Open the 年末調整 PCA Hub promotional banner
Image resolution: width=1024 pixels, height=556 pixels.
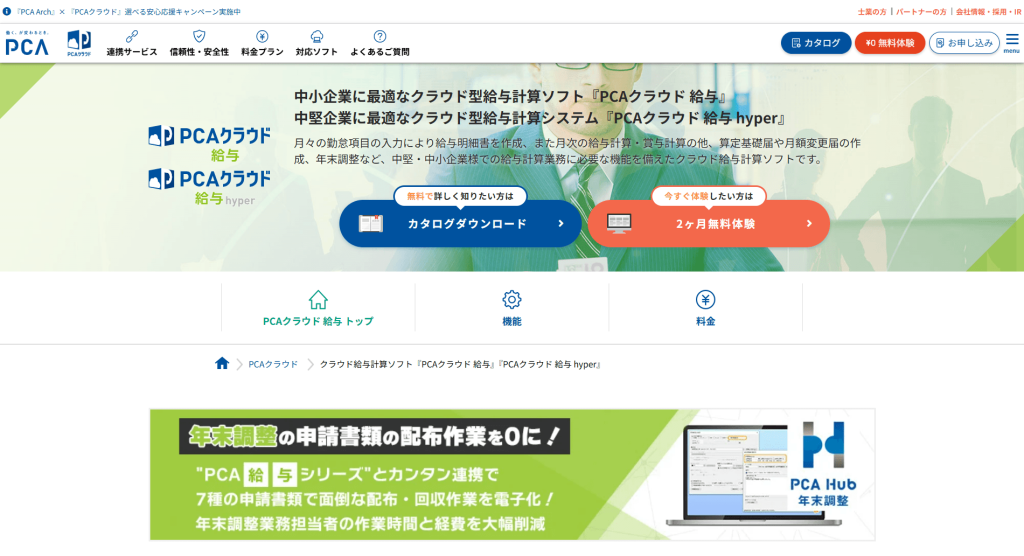[x=513, y=475]
